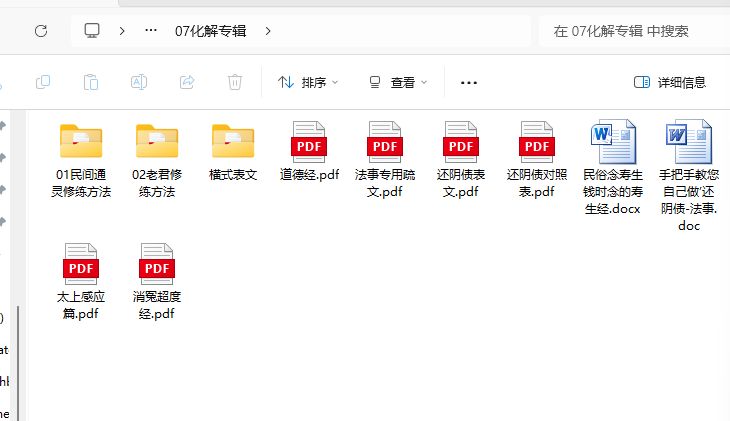Select the 太上感应篇.pdf file icon
This screenshot has height=421, width=730.
click(x=81, y=264)
